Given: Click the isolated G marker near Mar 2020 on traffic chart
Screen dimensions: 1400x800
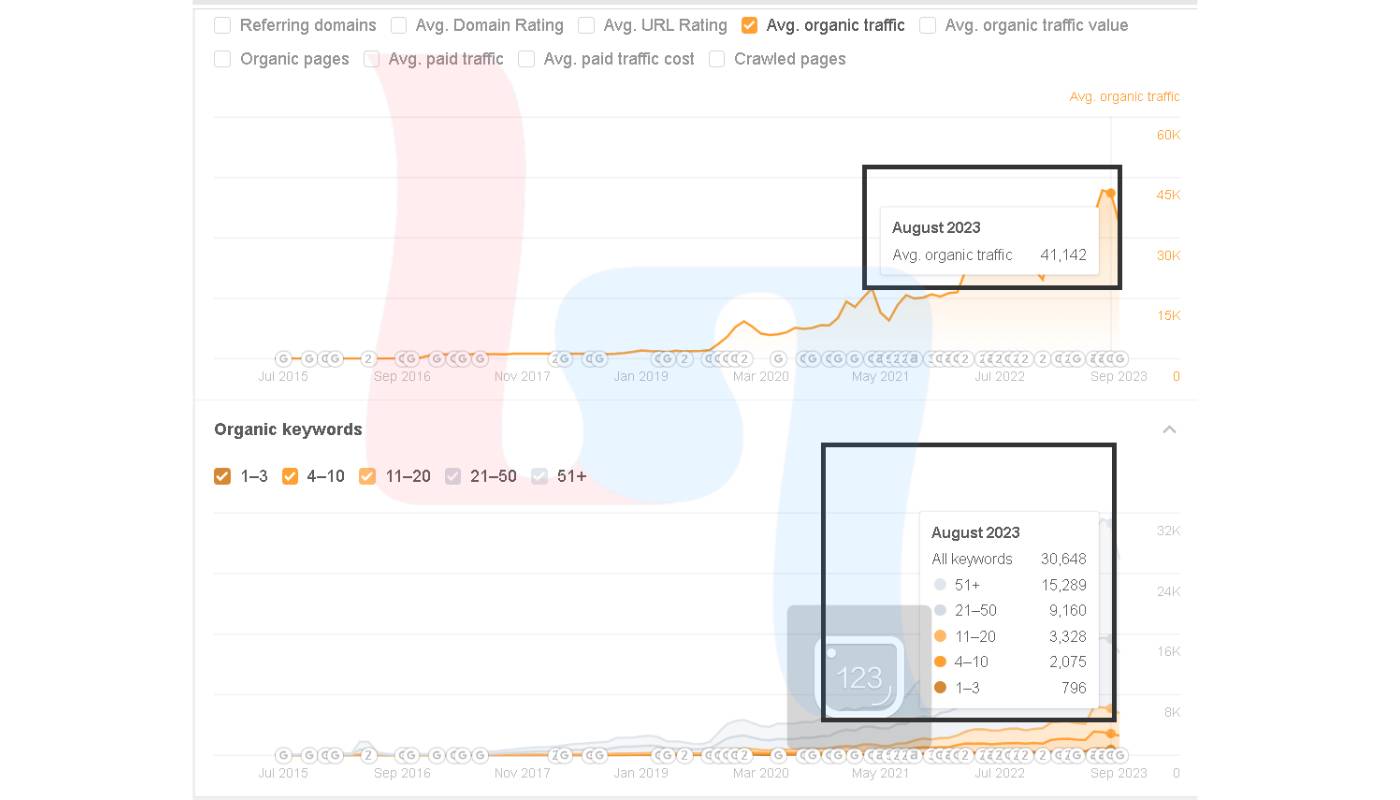Looking at the screenshot, I should (777, 358).
